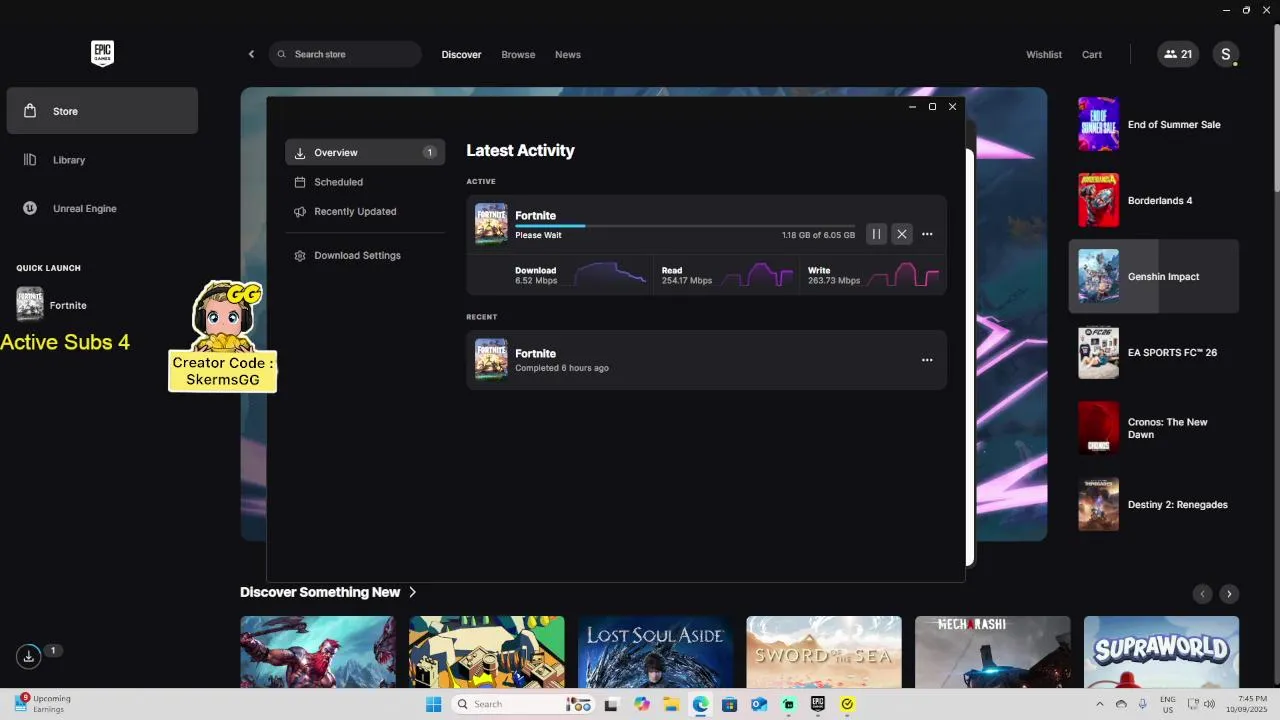This screenshot has width=1280, height=720.
Task: Click the Write speed graph
Action: (x=904, y=274)
